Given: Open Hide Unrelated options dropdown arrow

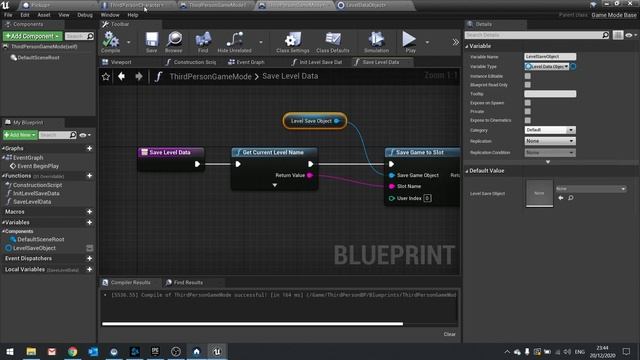Looking at the screenshot, I should coord(260,42).
